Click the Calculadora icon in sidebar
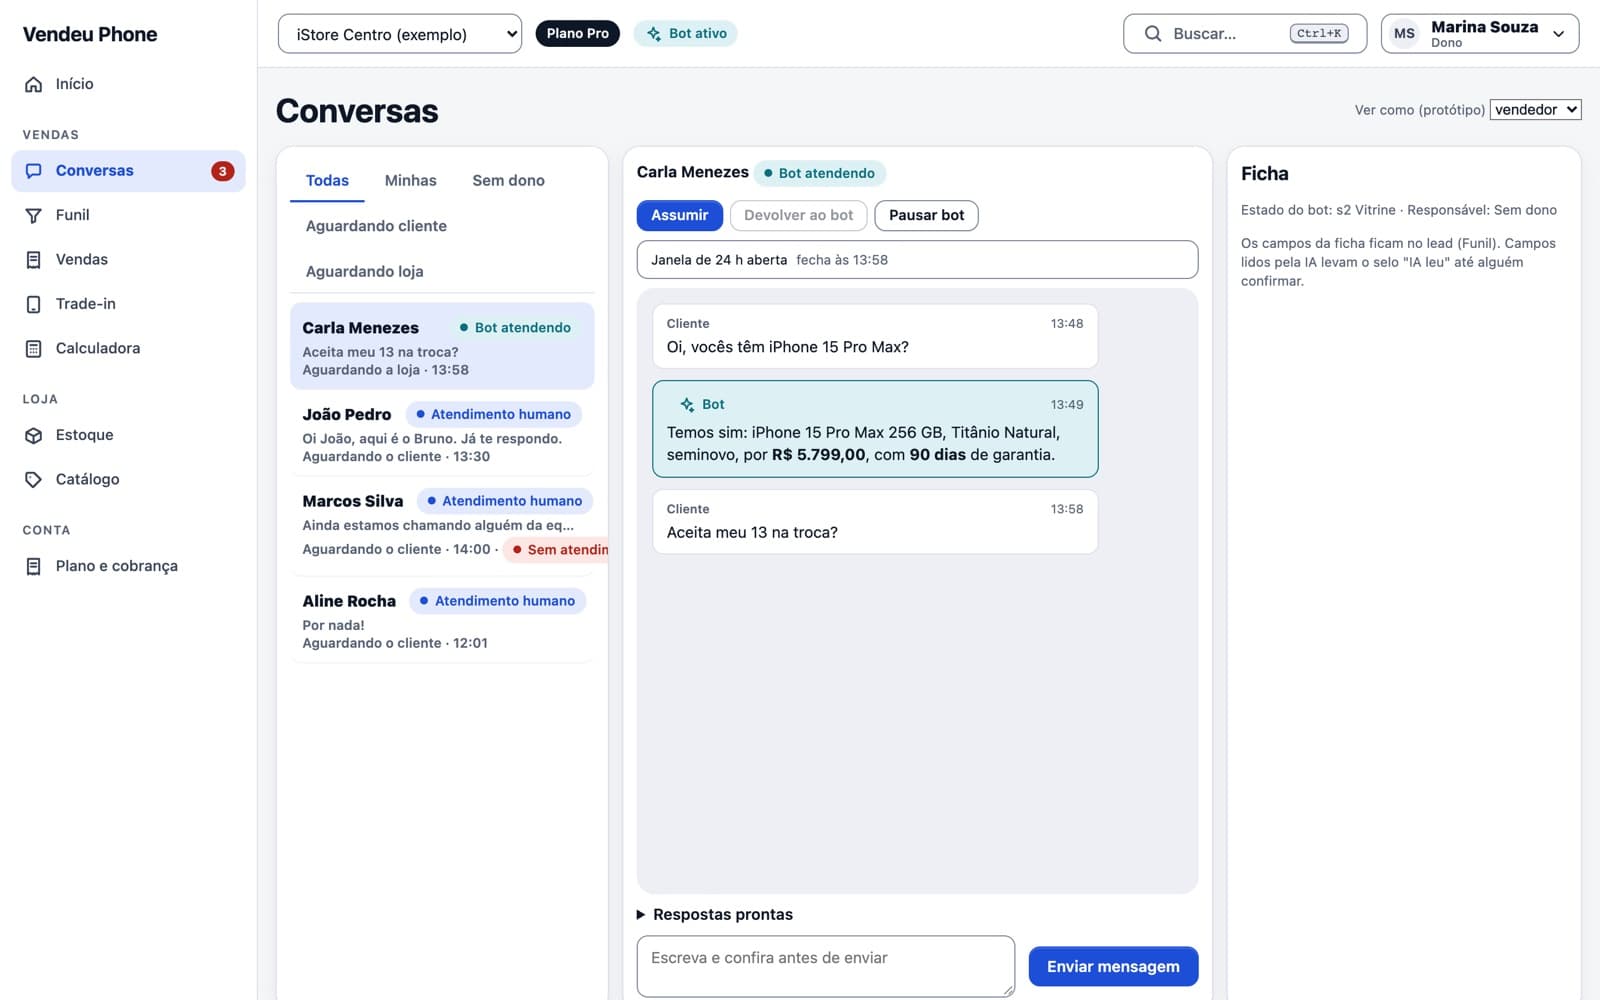Screen dimensions: 1600x1000 point(33,348)
